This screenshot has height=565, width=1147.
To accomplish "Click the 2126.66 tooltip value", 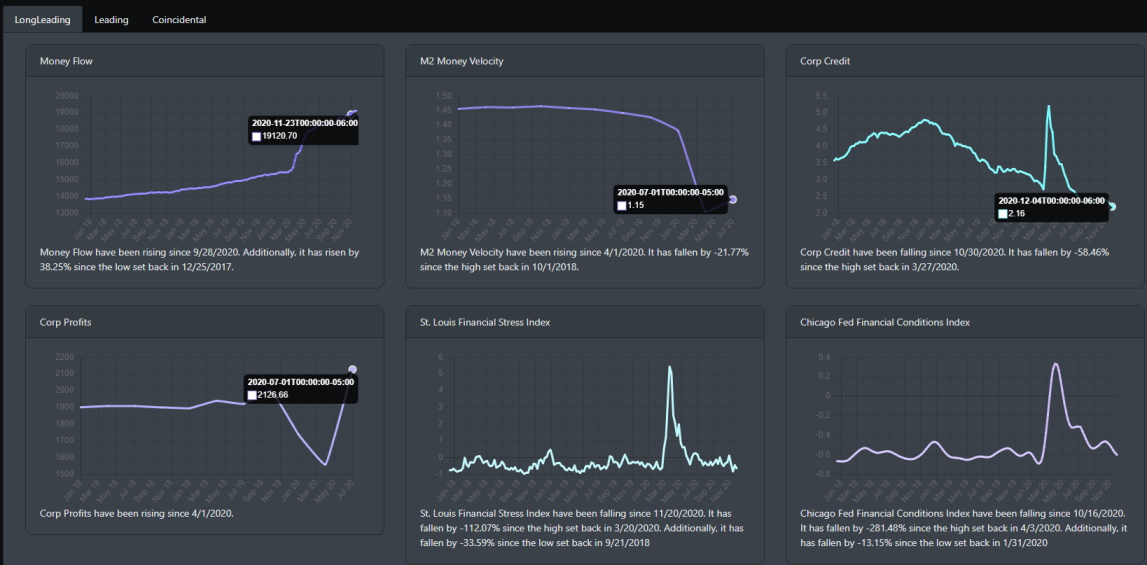I will [274, 395].
